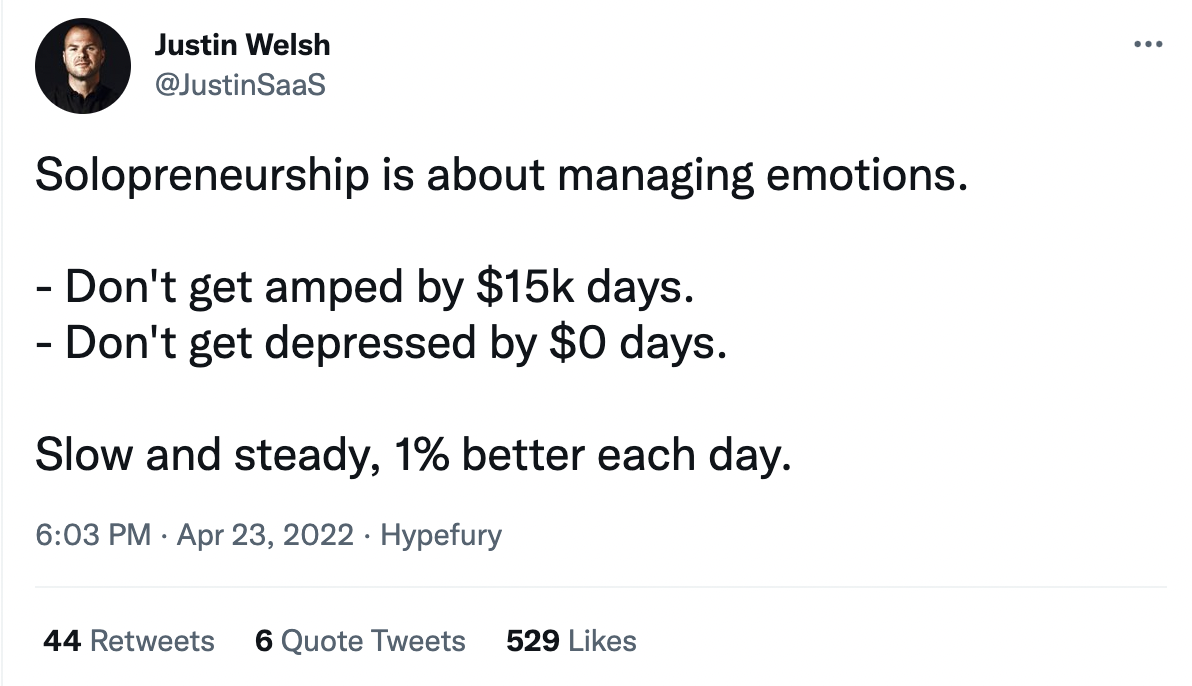Click Justin Welsh's profile avatar photo
Screen dimensions: 1192x686
pos(83,65)
